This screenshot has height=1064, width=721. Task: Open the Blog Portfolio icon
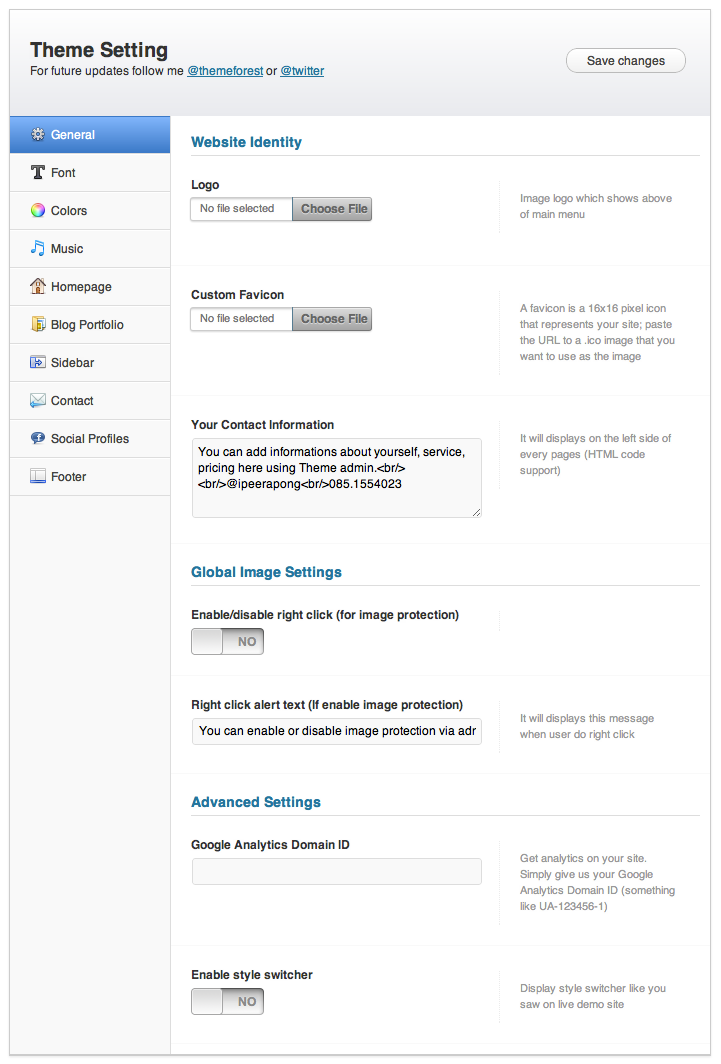(38, 324)
